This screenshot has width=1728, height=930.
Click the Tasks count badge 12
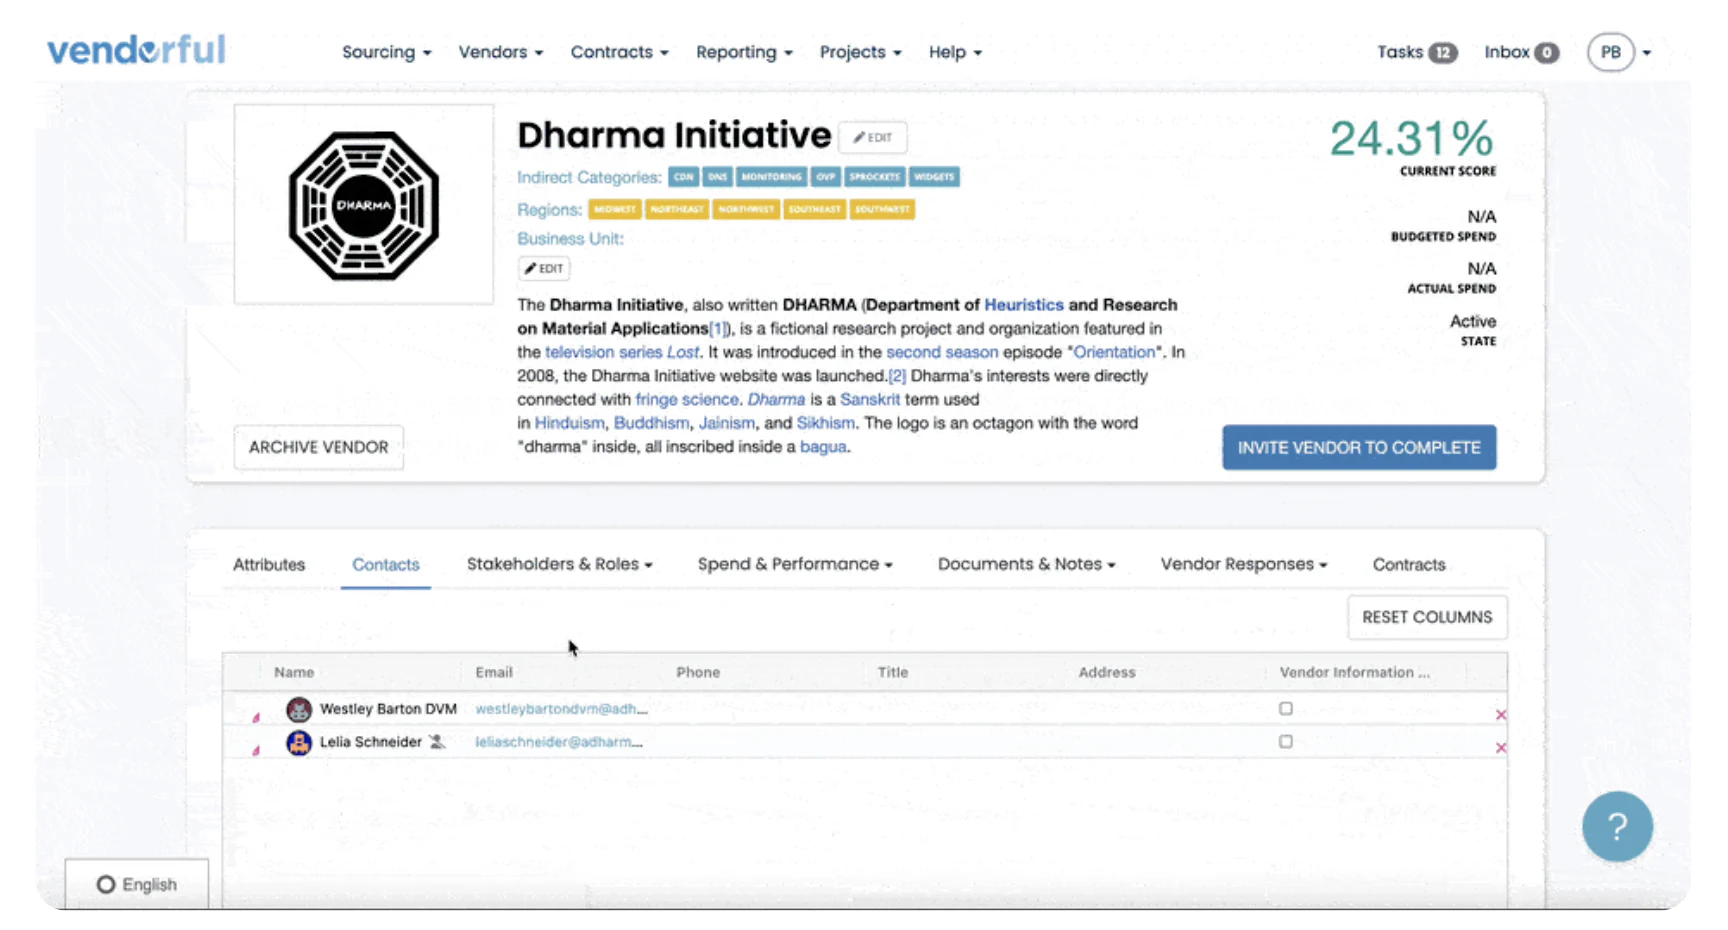[x=1442, y=53]
